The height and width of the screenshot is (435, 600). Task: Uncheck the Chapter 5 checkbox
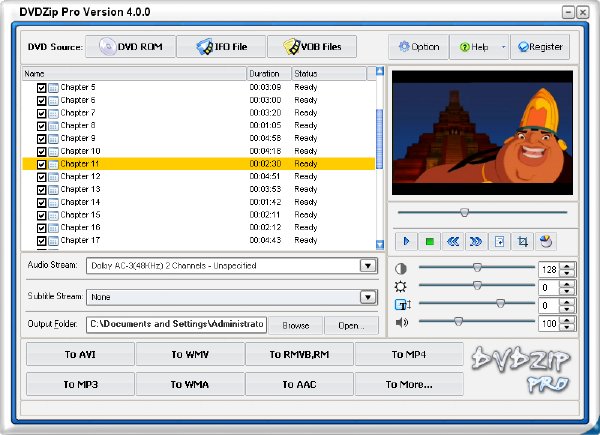pyautogui.click(x=41, y=88)
